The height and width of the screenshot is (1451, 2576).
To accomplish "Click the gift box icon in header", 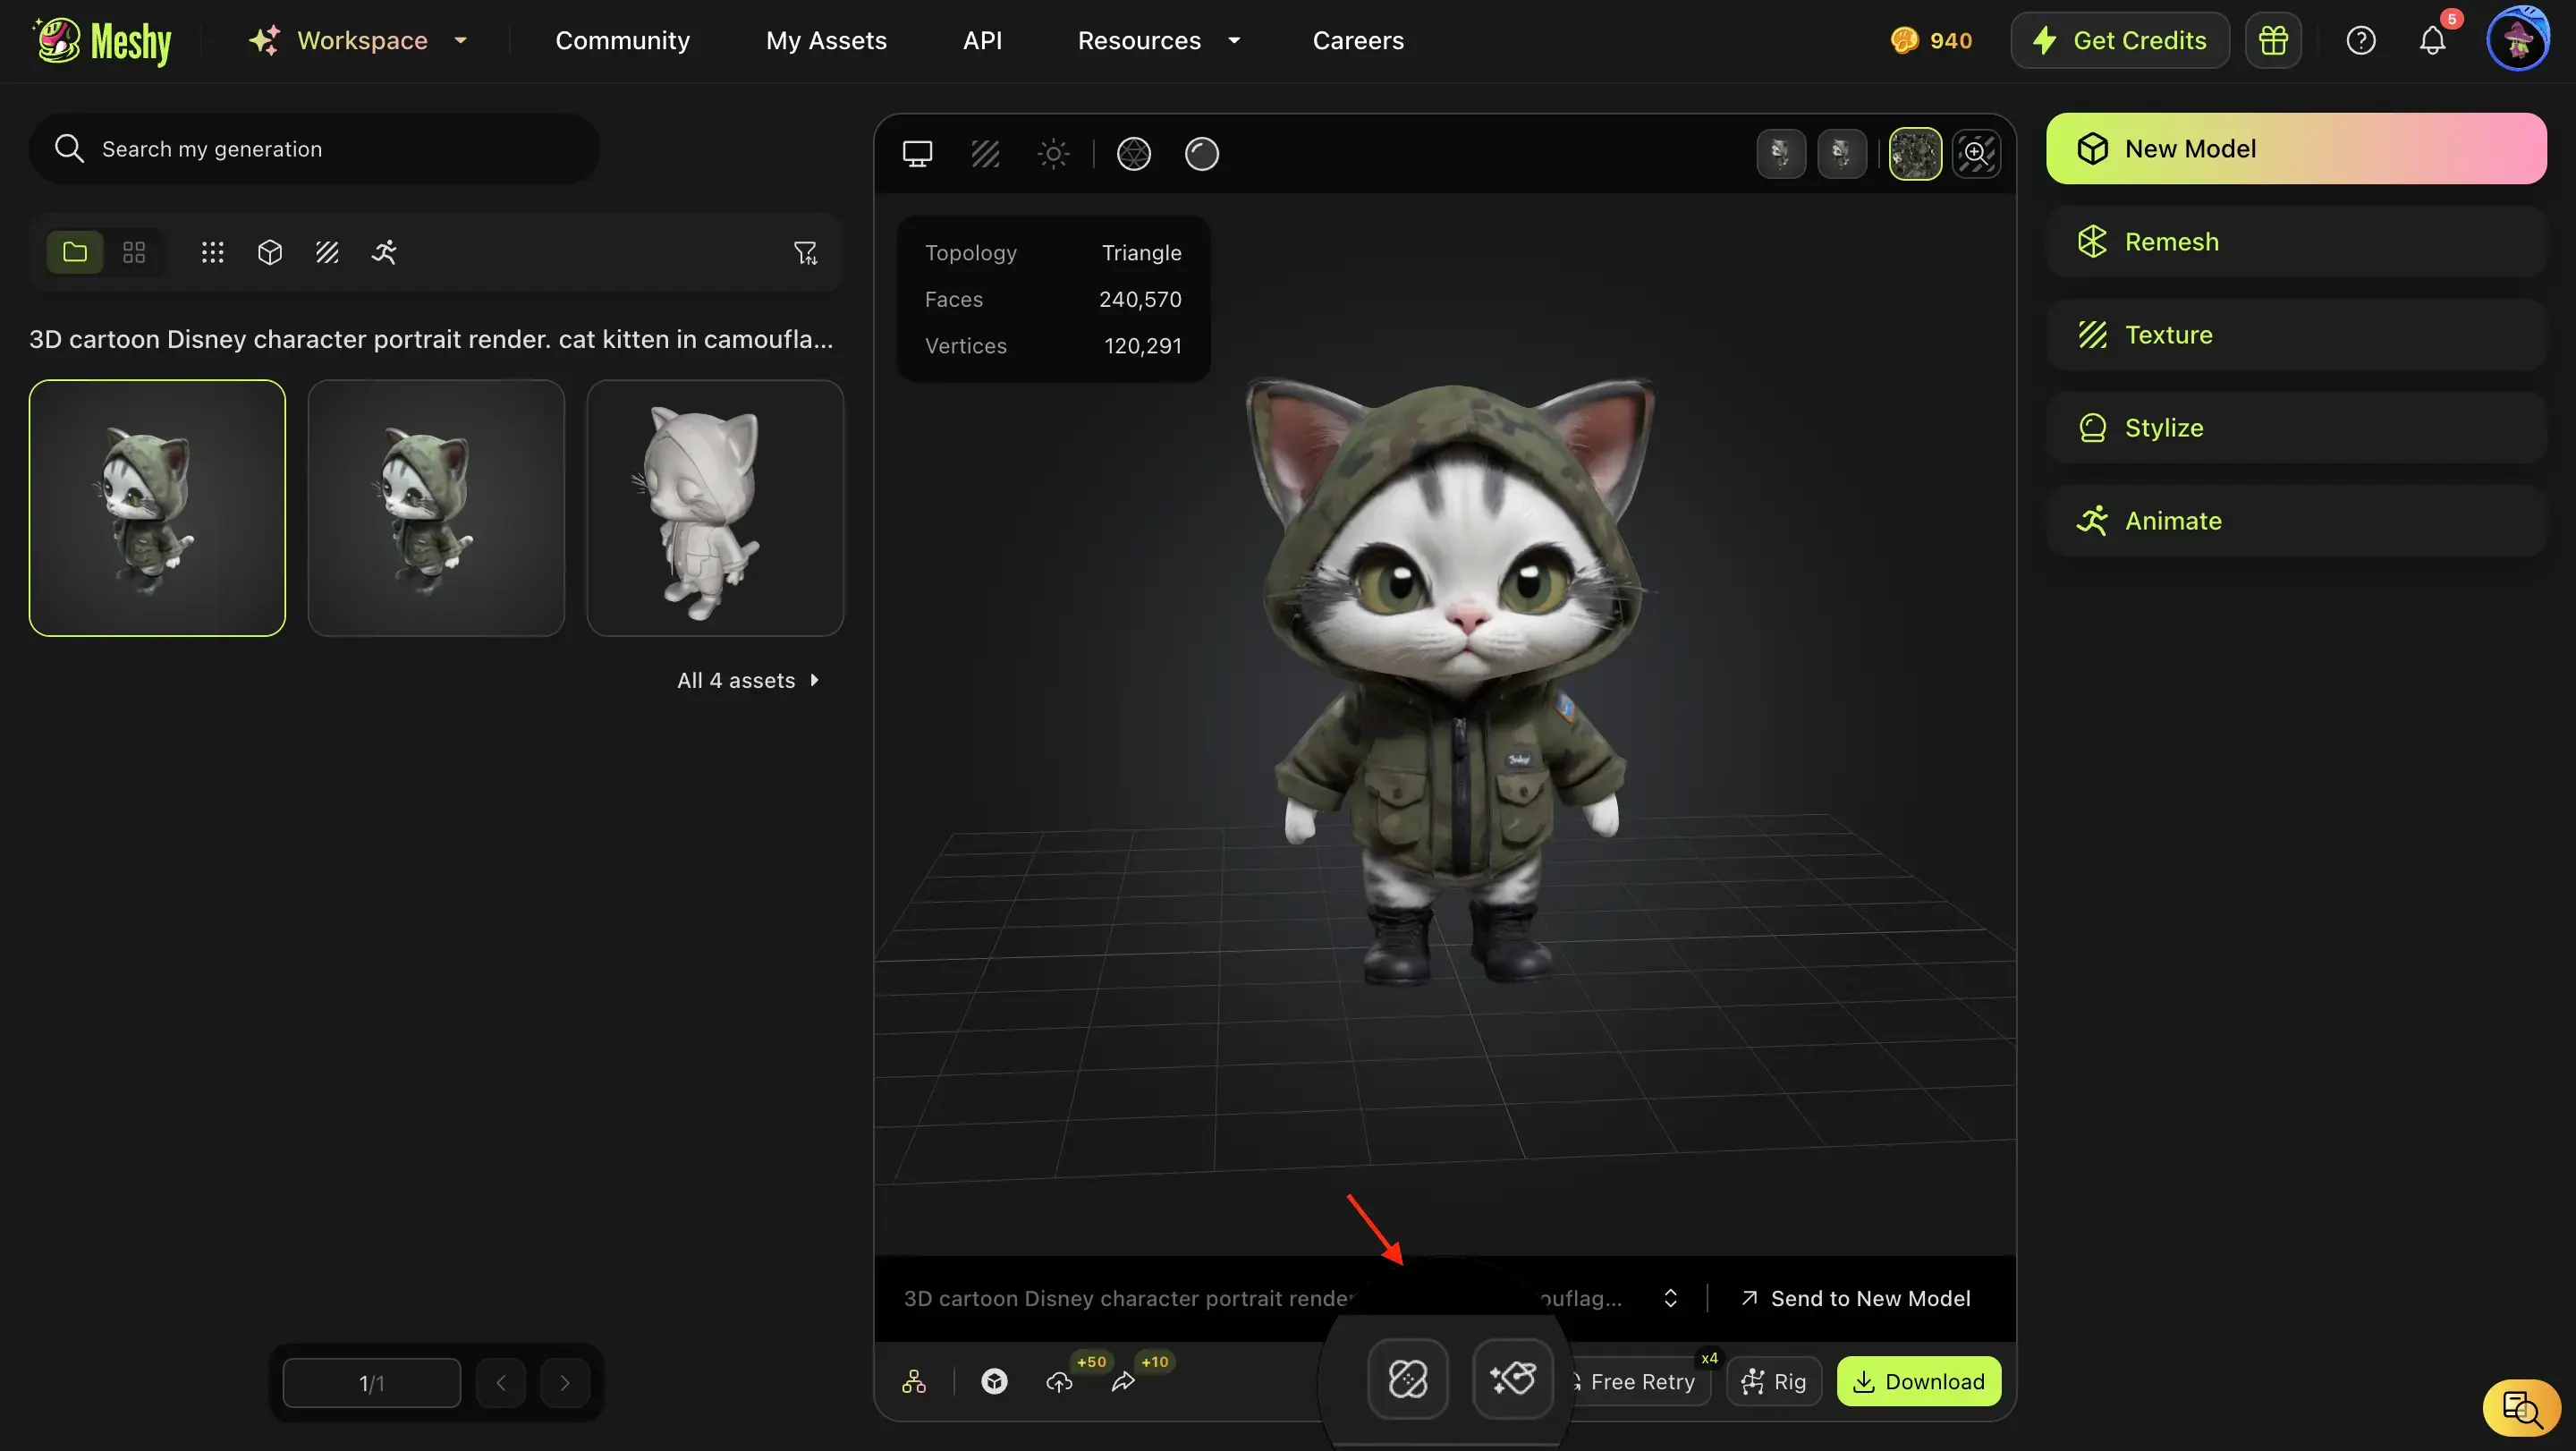I will [x=2272, y=41].
